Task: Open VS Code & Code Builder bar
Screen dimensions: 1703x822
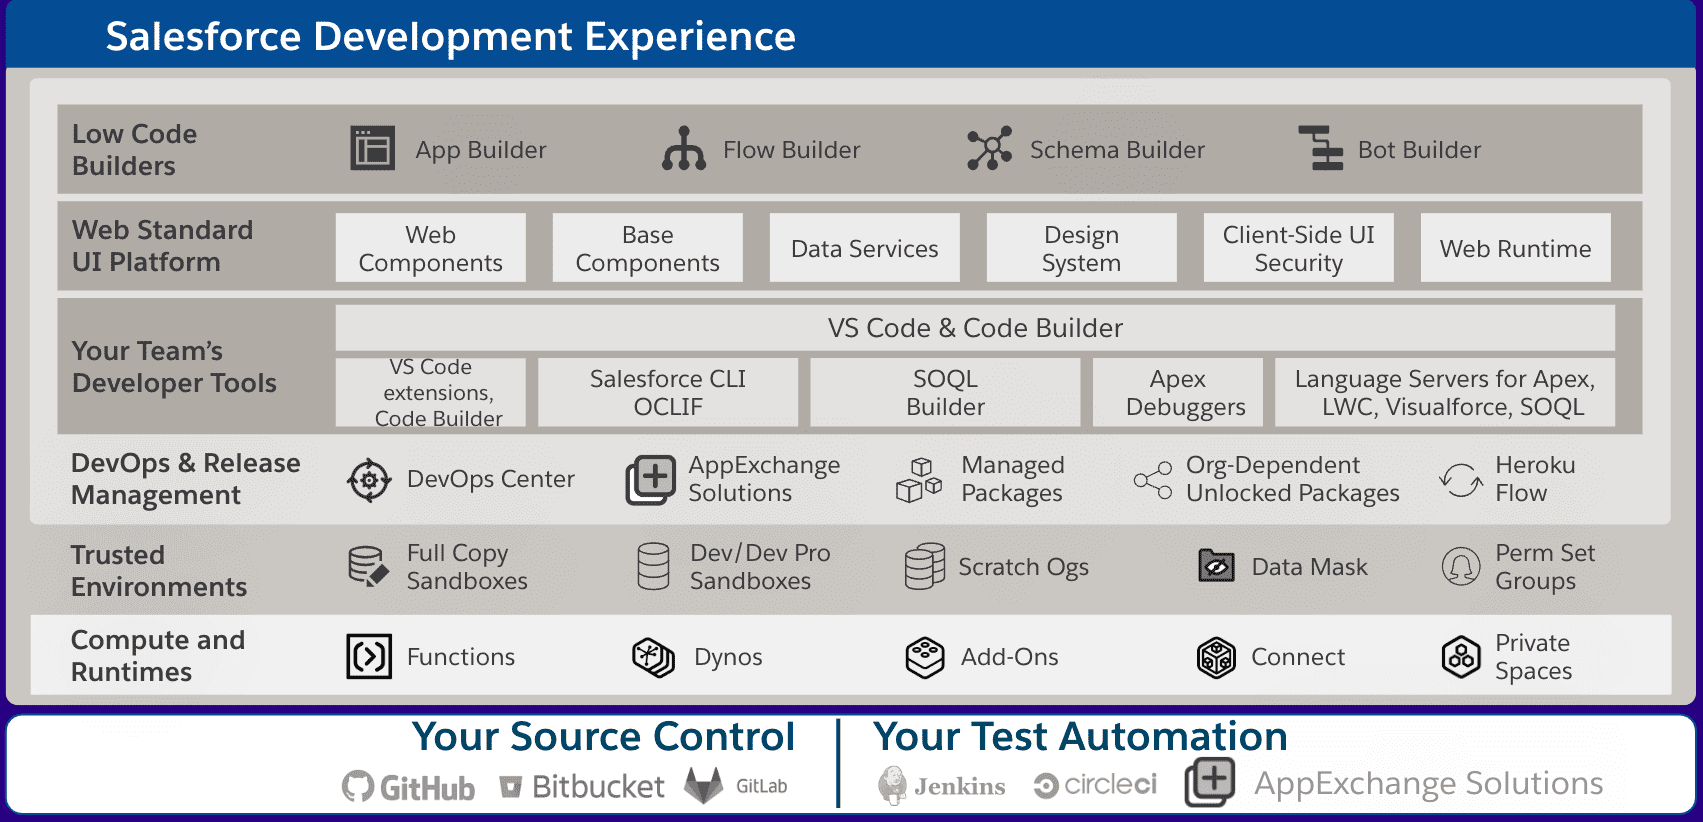Action: 975,328
